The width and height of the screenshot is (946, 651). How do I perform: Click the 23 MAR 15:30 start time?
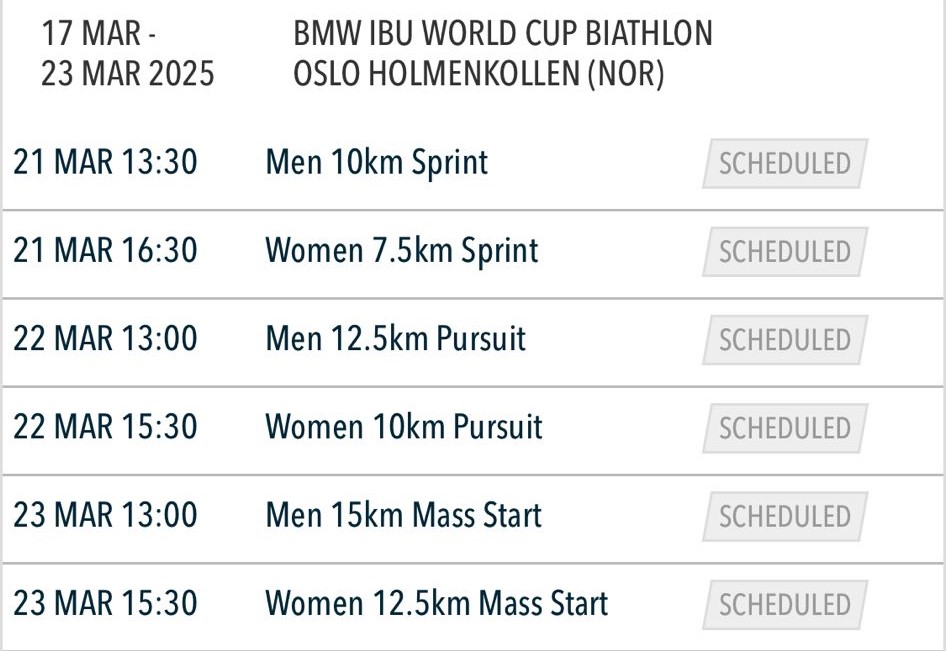point(105,603)
